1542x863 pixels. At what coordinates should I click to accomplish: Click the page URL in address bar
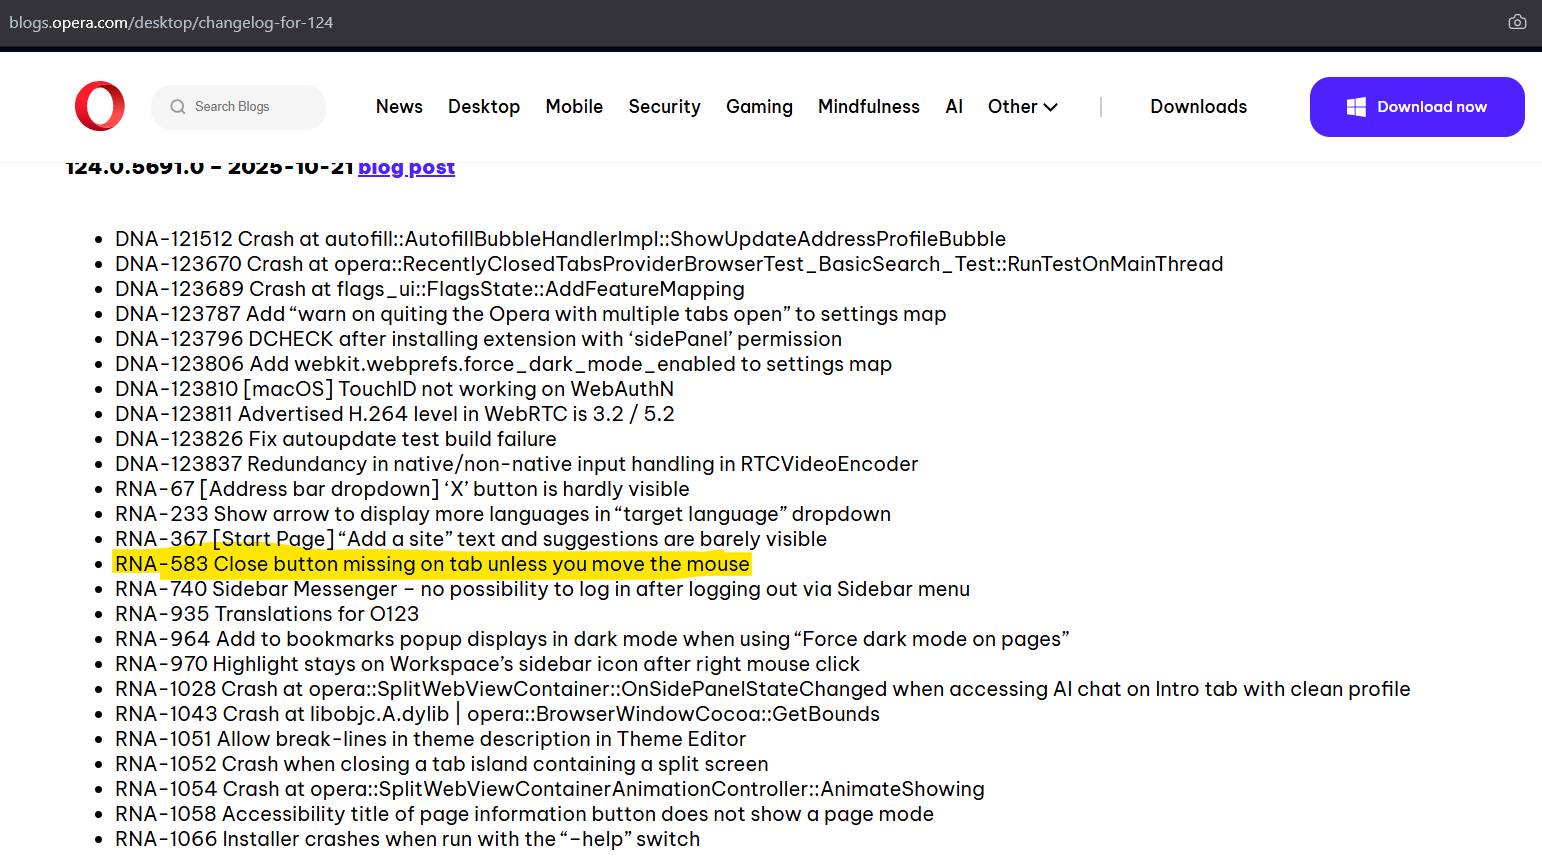pos(171,22)
